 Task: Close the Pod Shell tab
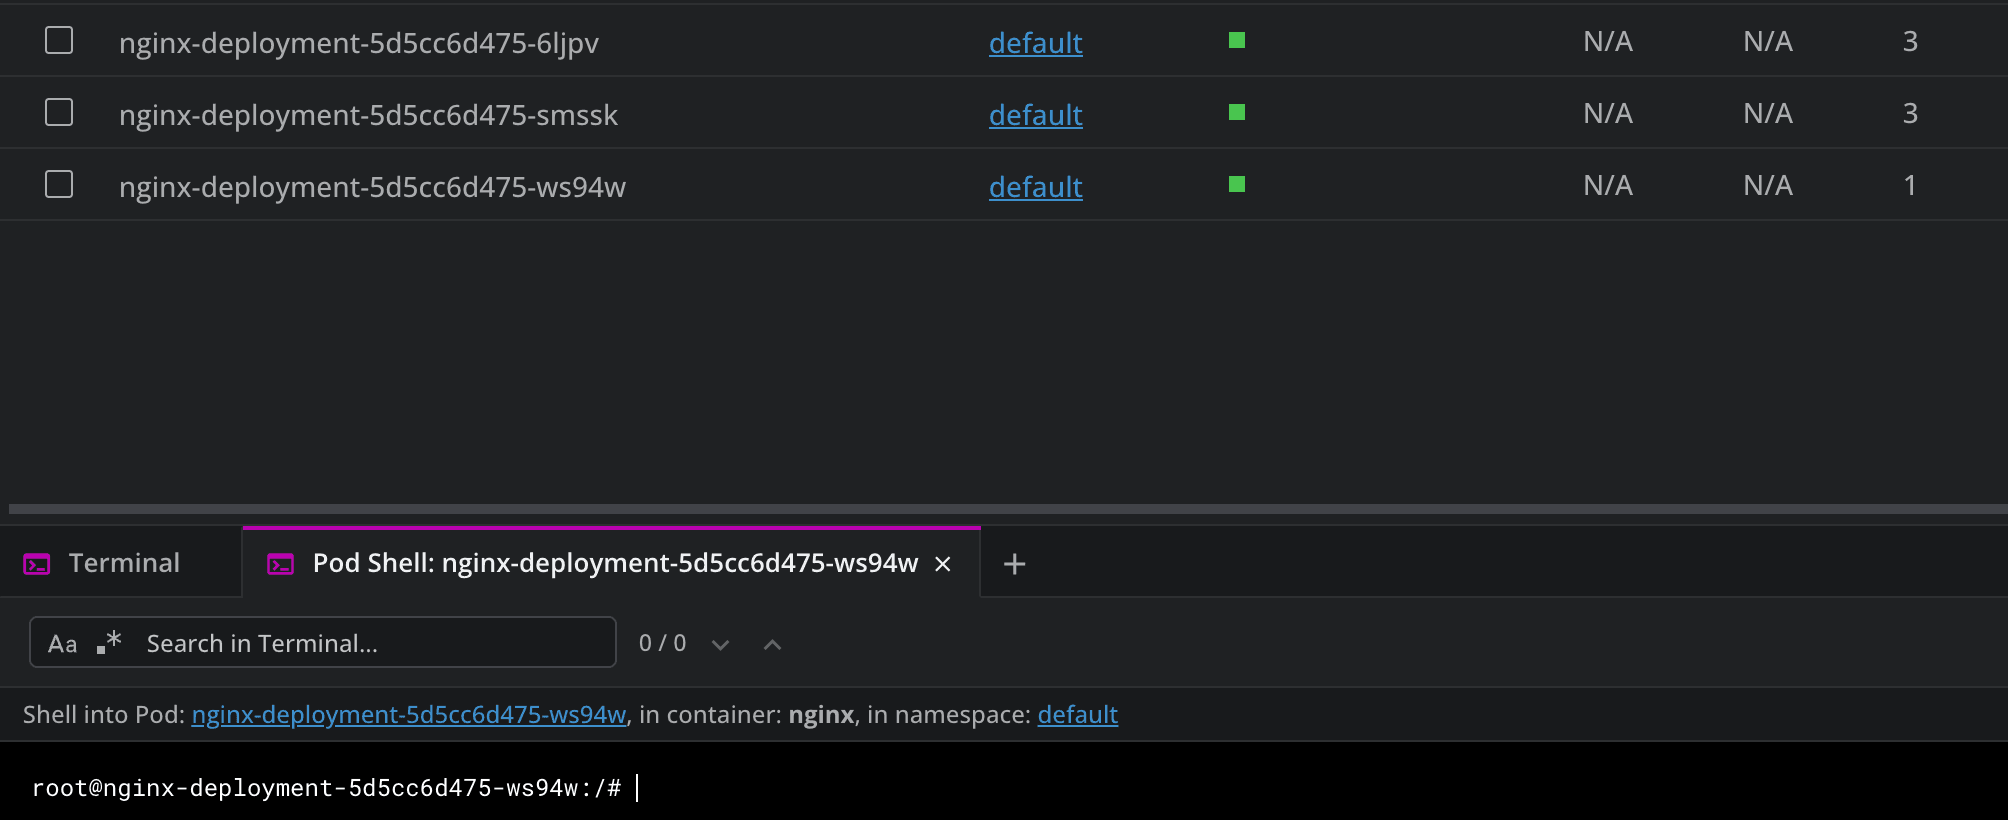942,564
